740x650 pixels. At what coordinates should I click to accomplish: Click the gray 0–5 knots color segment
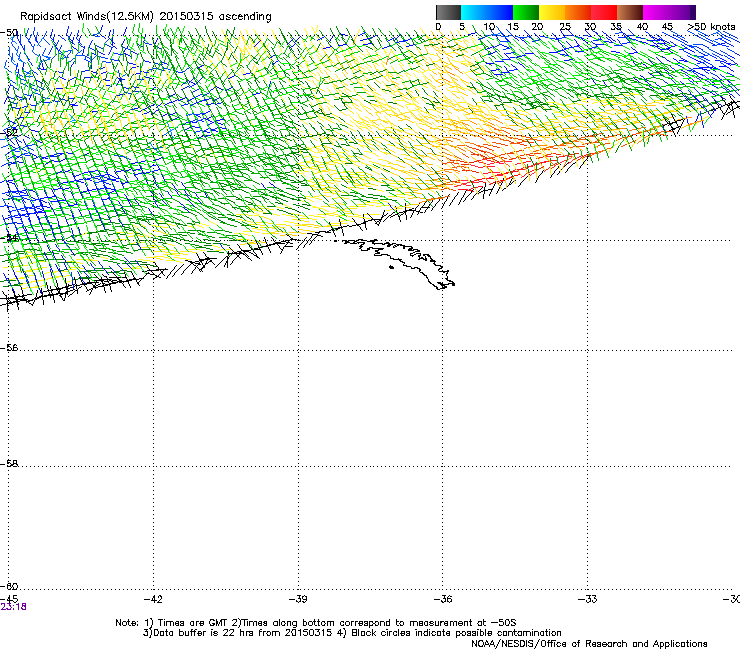[448, 12]
